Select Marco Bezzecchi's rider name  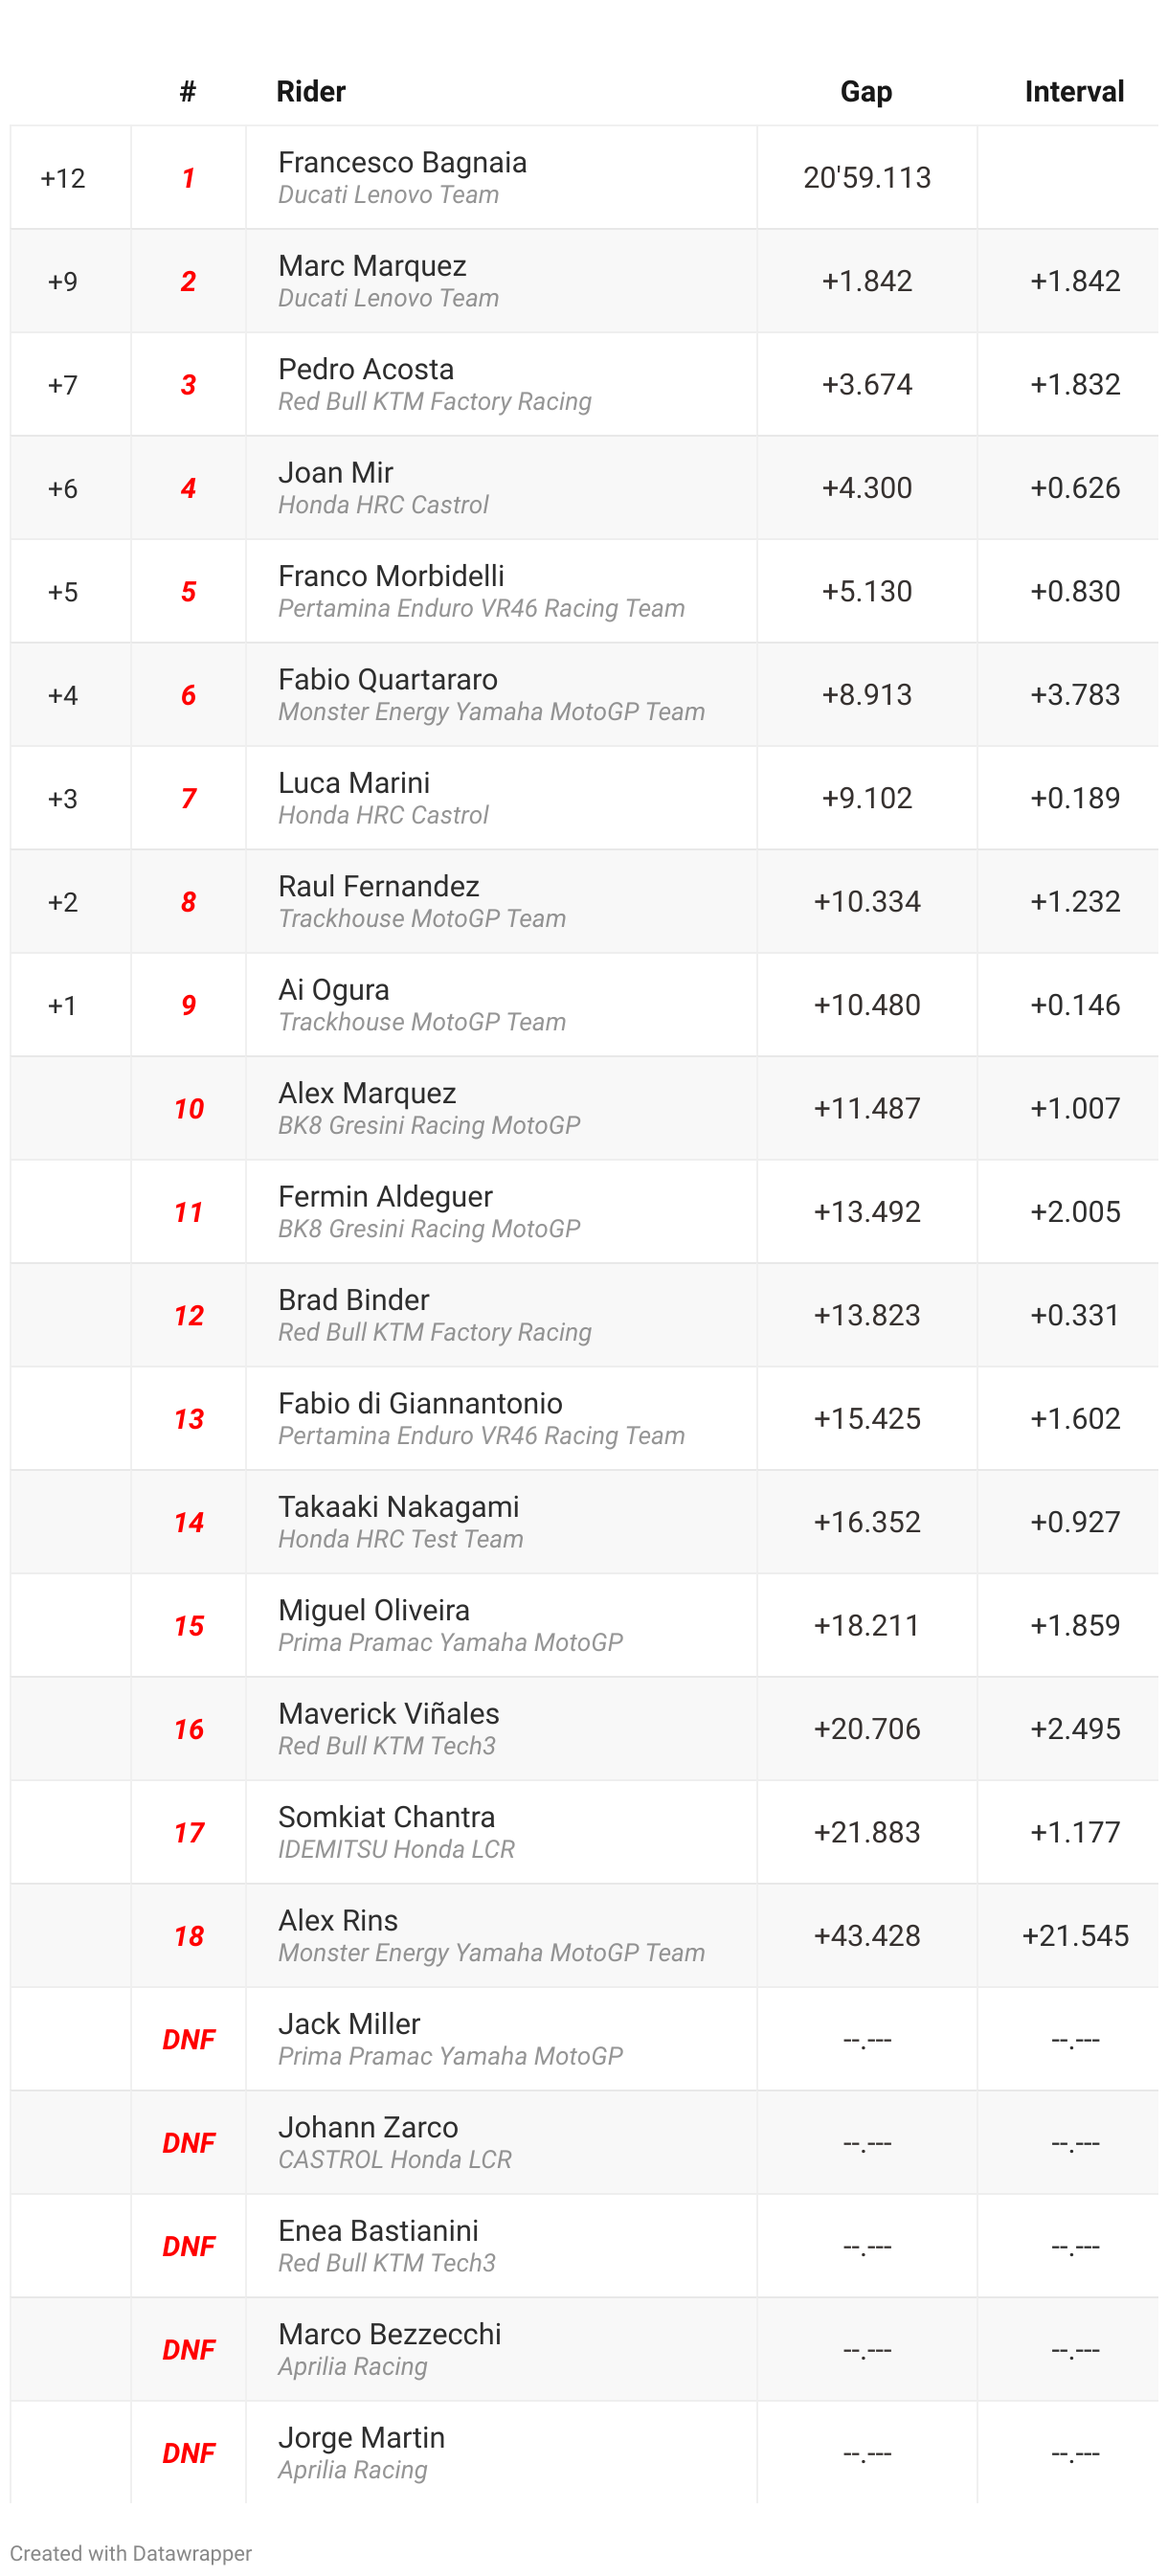click(389, 2334)
